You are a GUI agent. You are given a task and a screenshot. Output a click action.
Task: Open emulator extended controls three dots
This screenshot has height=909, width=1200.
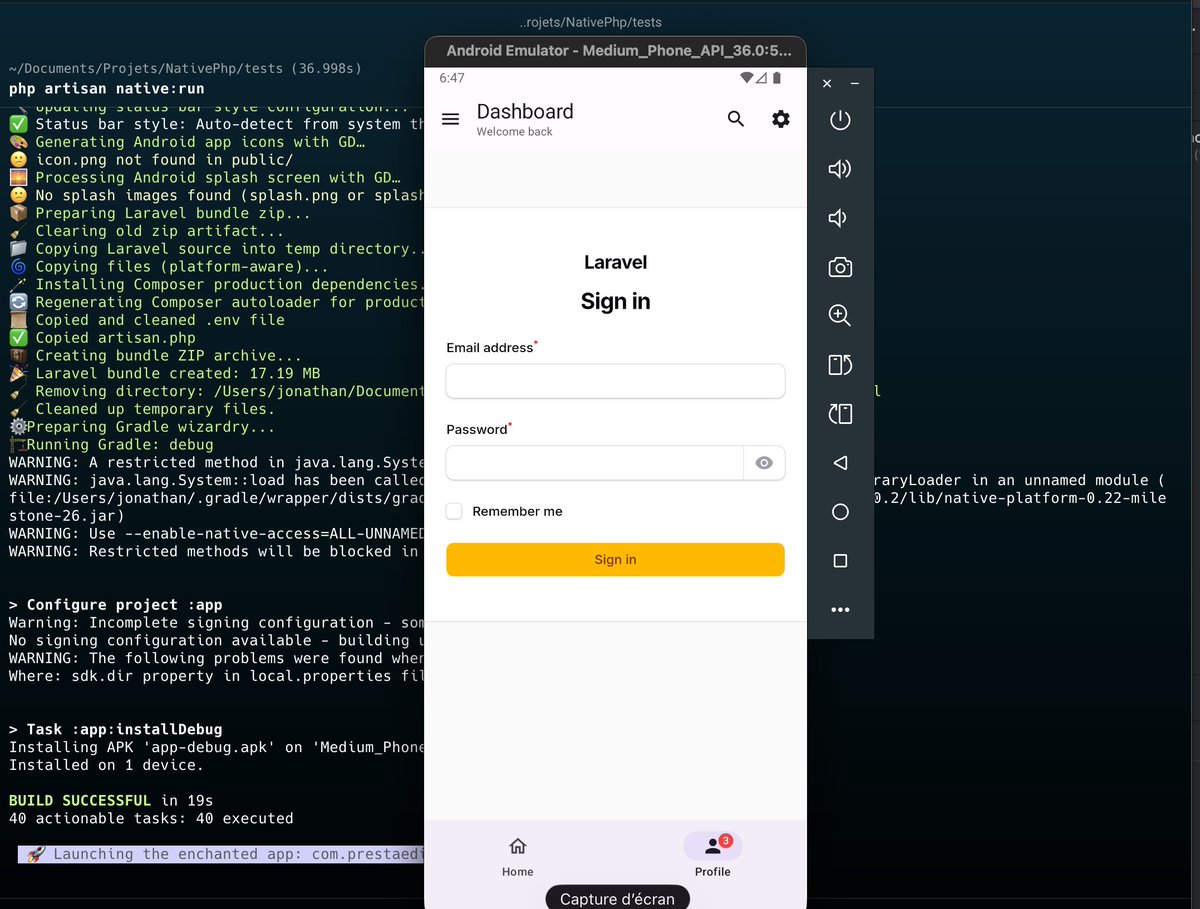[x=840, y=610]
